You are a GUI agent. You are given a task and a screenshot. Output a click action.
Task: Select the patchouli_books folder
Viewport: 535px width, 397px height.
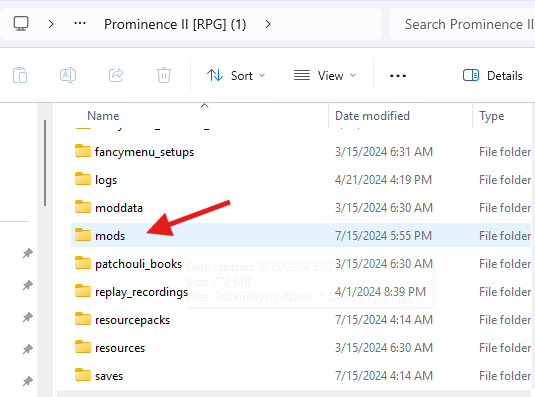(301, 263)
